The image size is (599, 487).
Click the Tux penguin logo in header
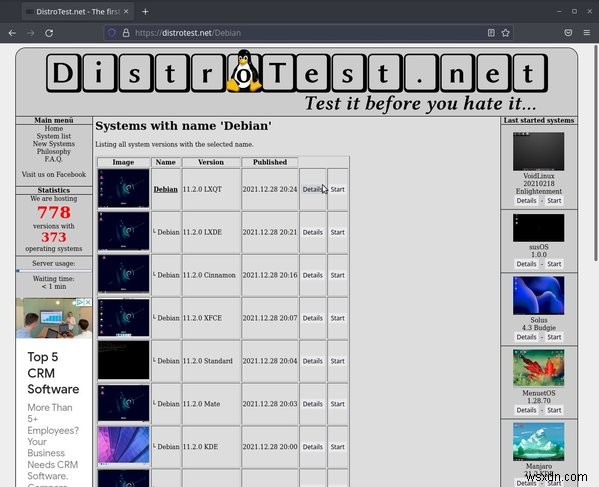[x=244, y=71]
